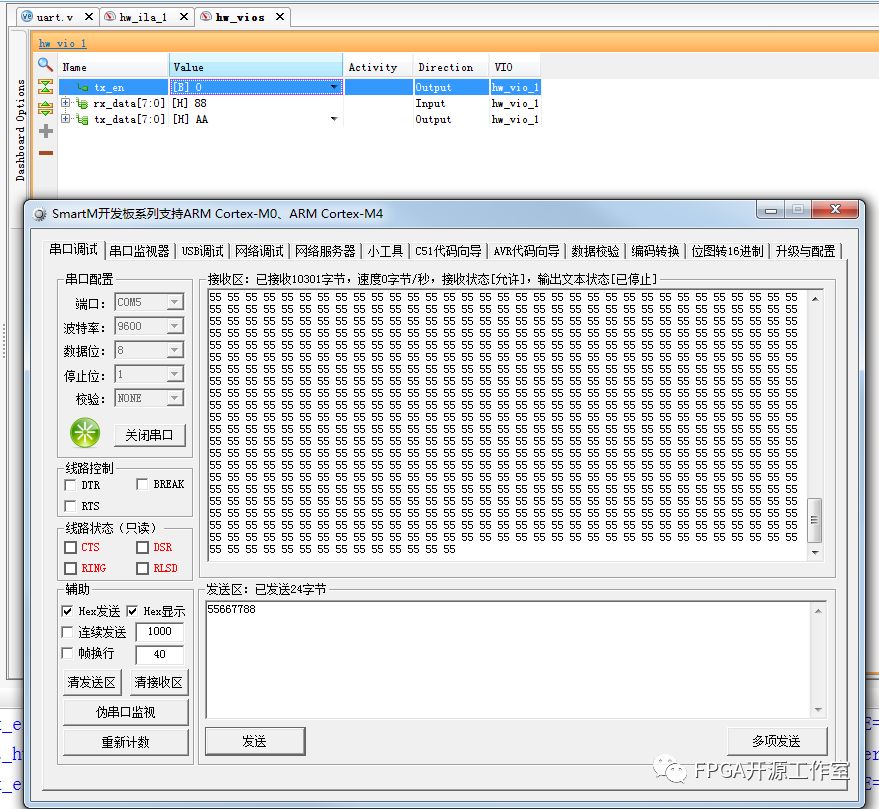Click the send area text input box
Image resolution: width=879 pixels, height=809 pixels.
point(510,658)
